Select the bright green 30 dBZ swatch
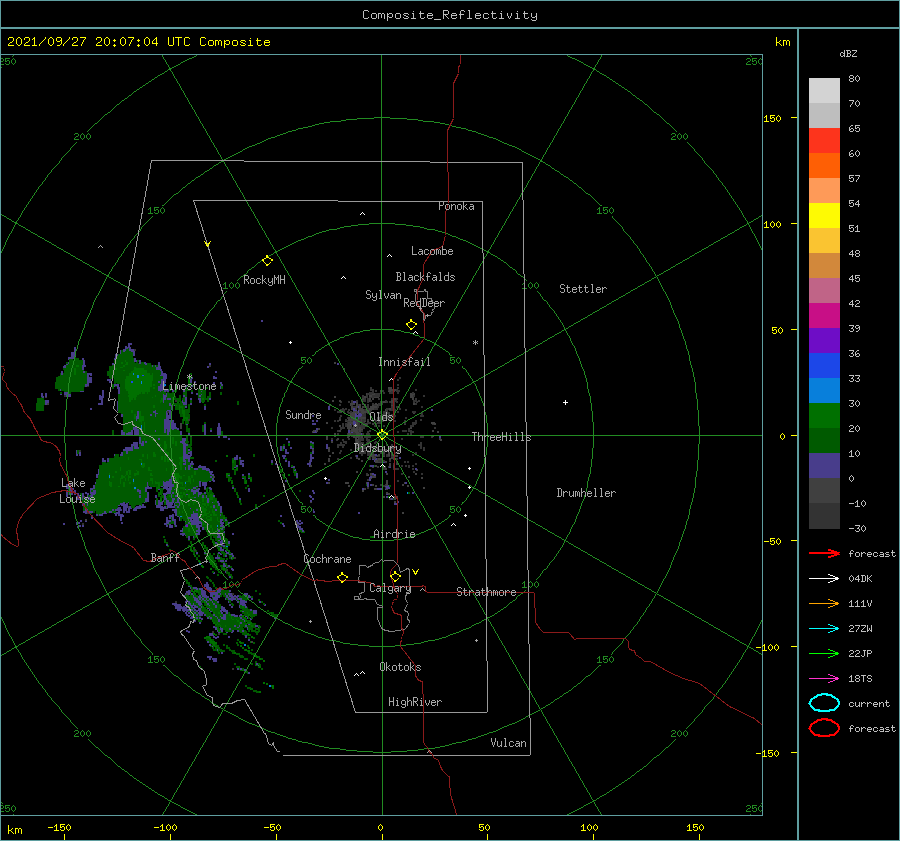This screenshot has width=900, height=841. 824,415
